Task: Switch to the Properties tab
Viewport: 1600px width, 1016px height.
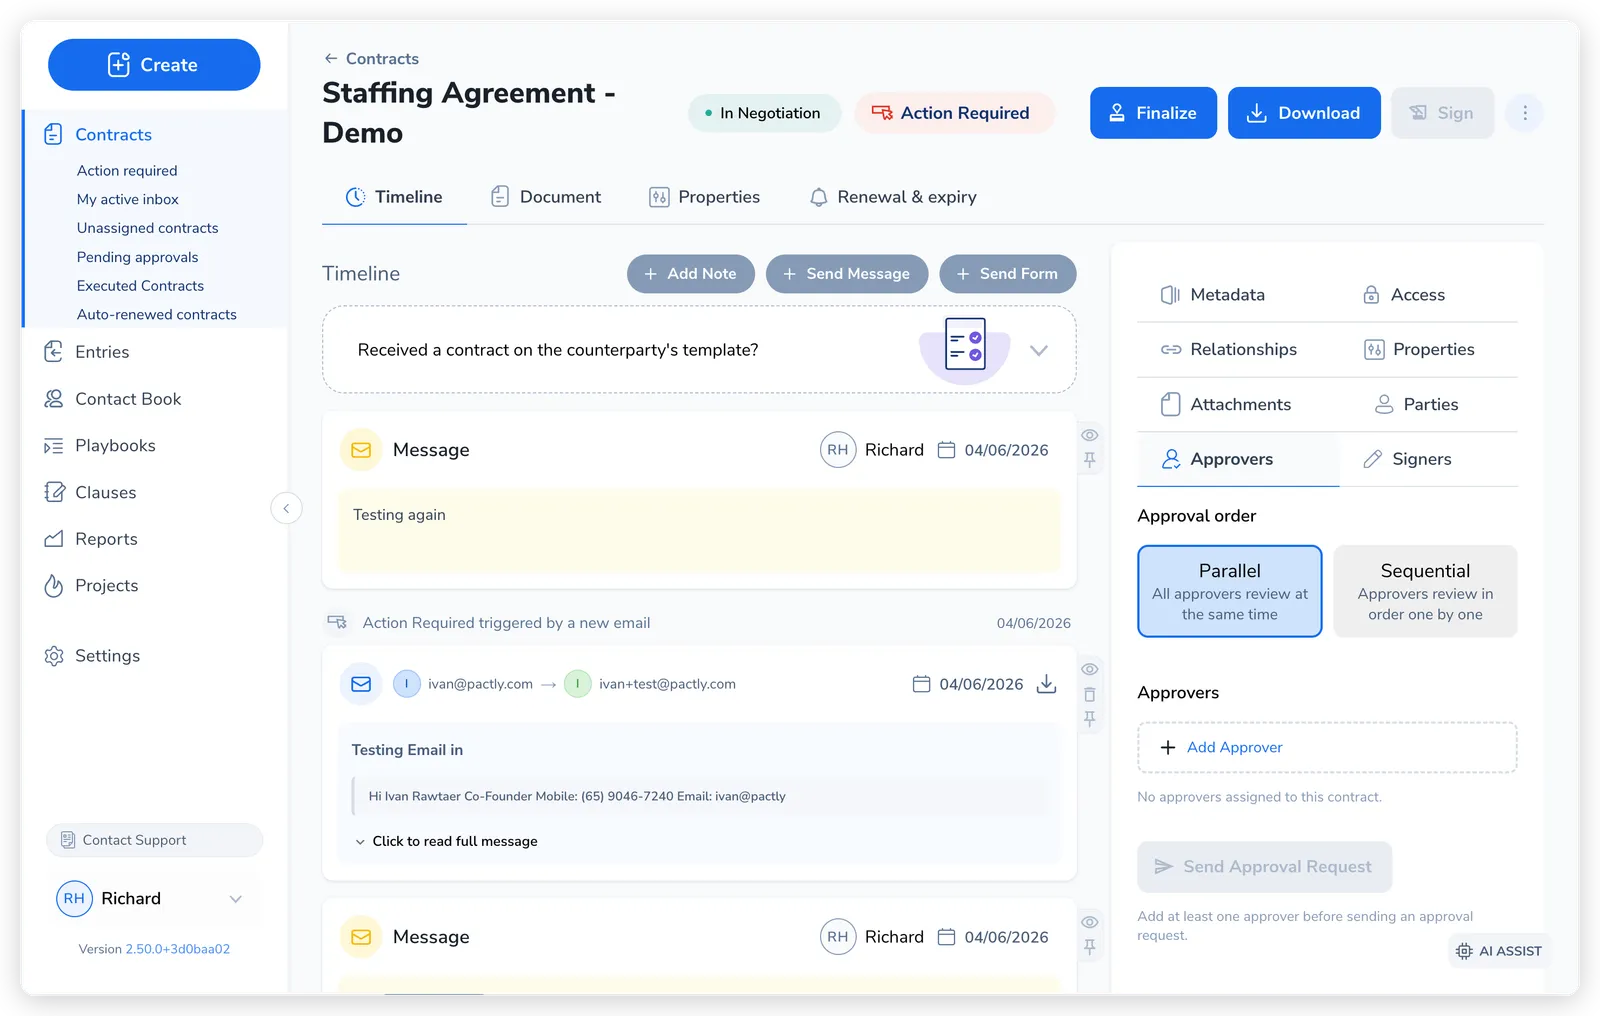Action: point(705,198)
